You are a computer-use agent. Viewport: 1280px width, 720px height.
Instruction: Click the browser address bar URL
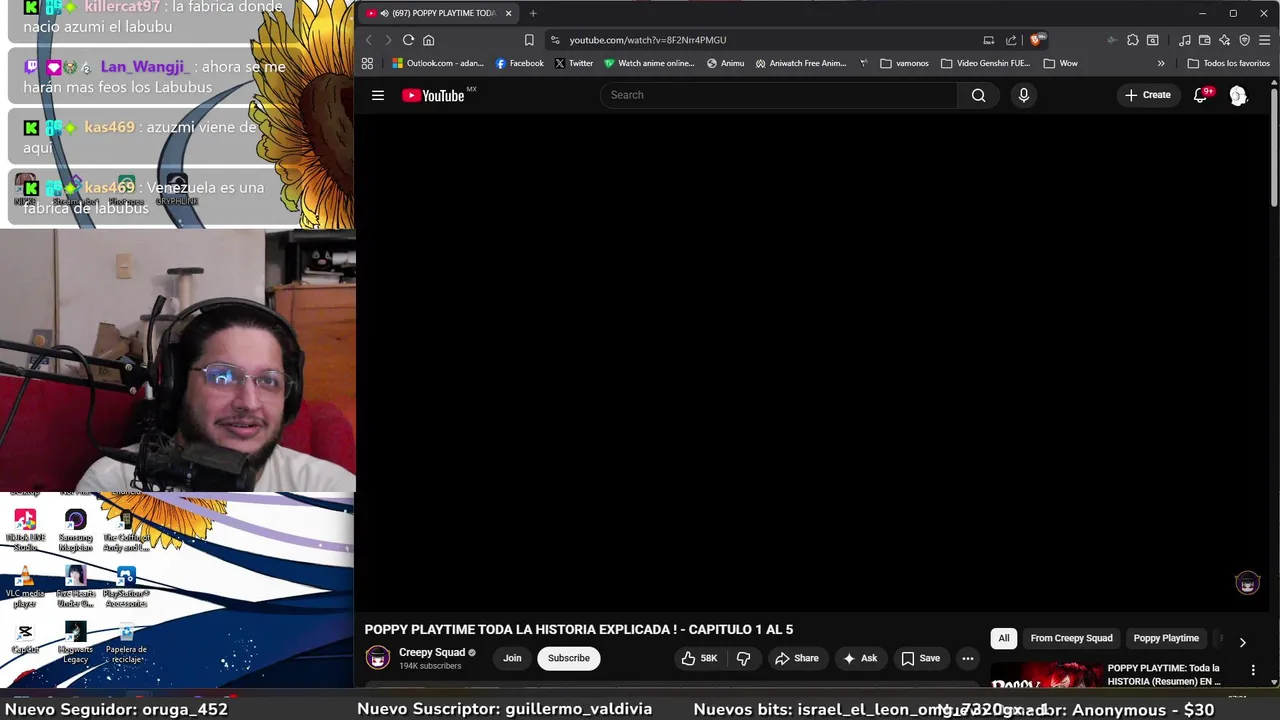coord(648,40)
